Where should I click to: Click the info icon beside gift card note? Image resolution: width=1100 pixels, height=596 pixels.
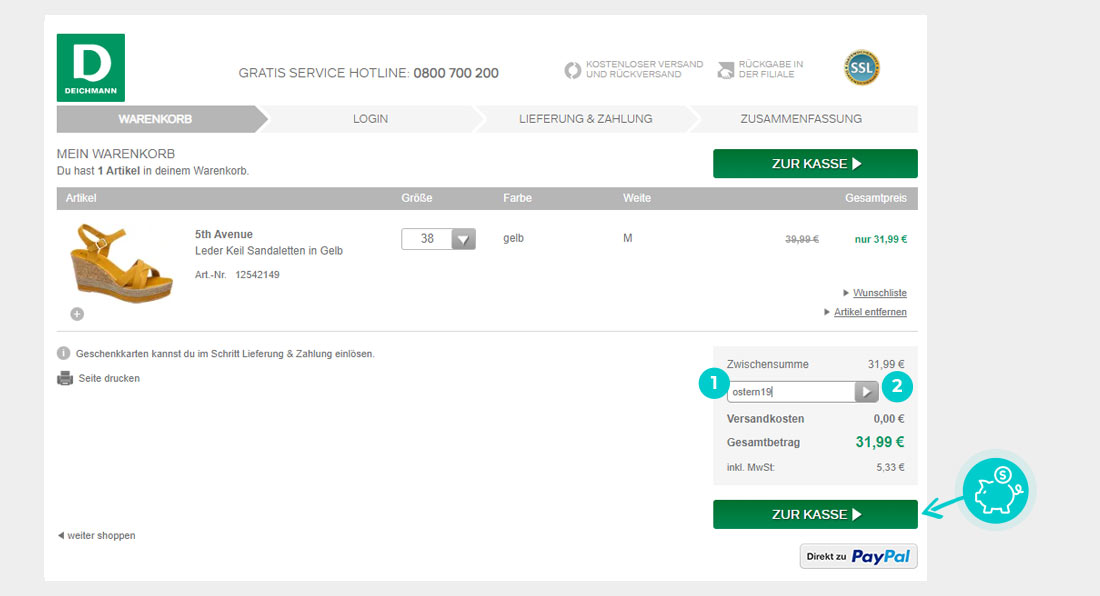coord(63,353)
